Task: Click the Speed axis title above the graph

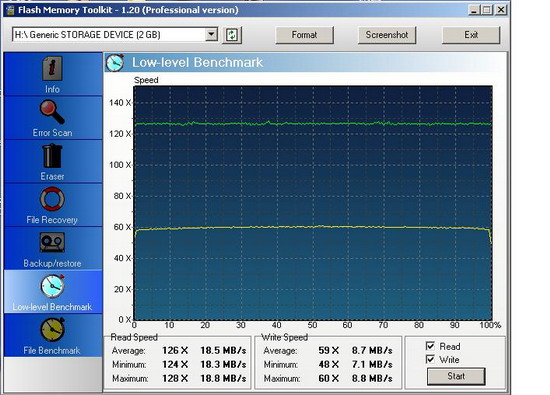Action: [x=146, y=80]
